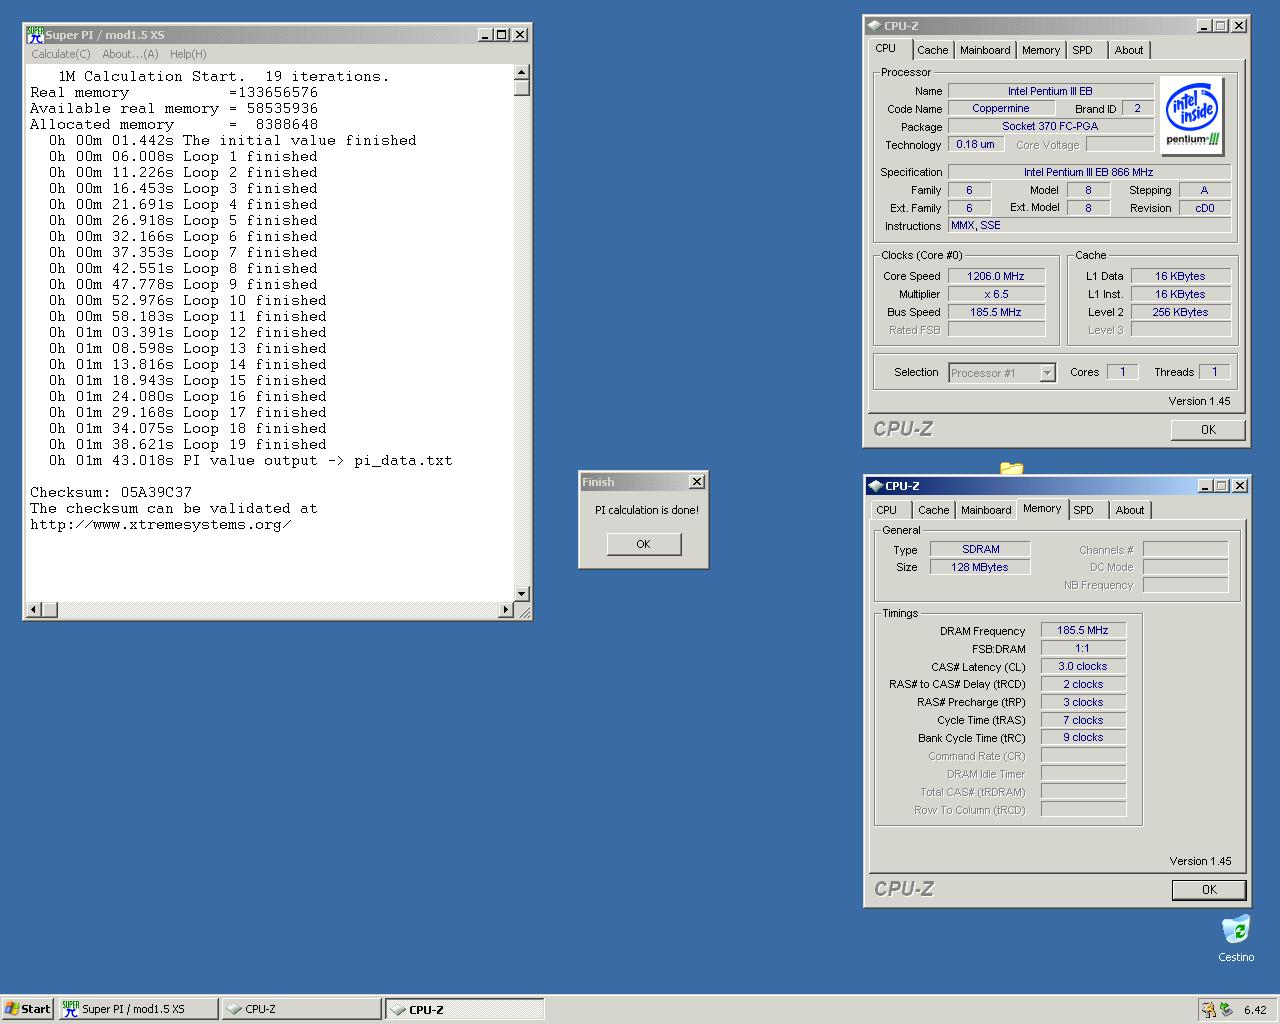Switch to Cache tab in upper CPU-Z
This screenshot has width=1280, height=1024.
point(933,50)
